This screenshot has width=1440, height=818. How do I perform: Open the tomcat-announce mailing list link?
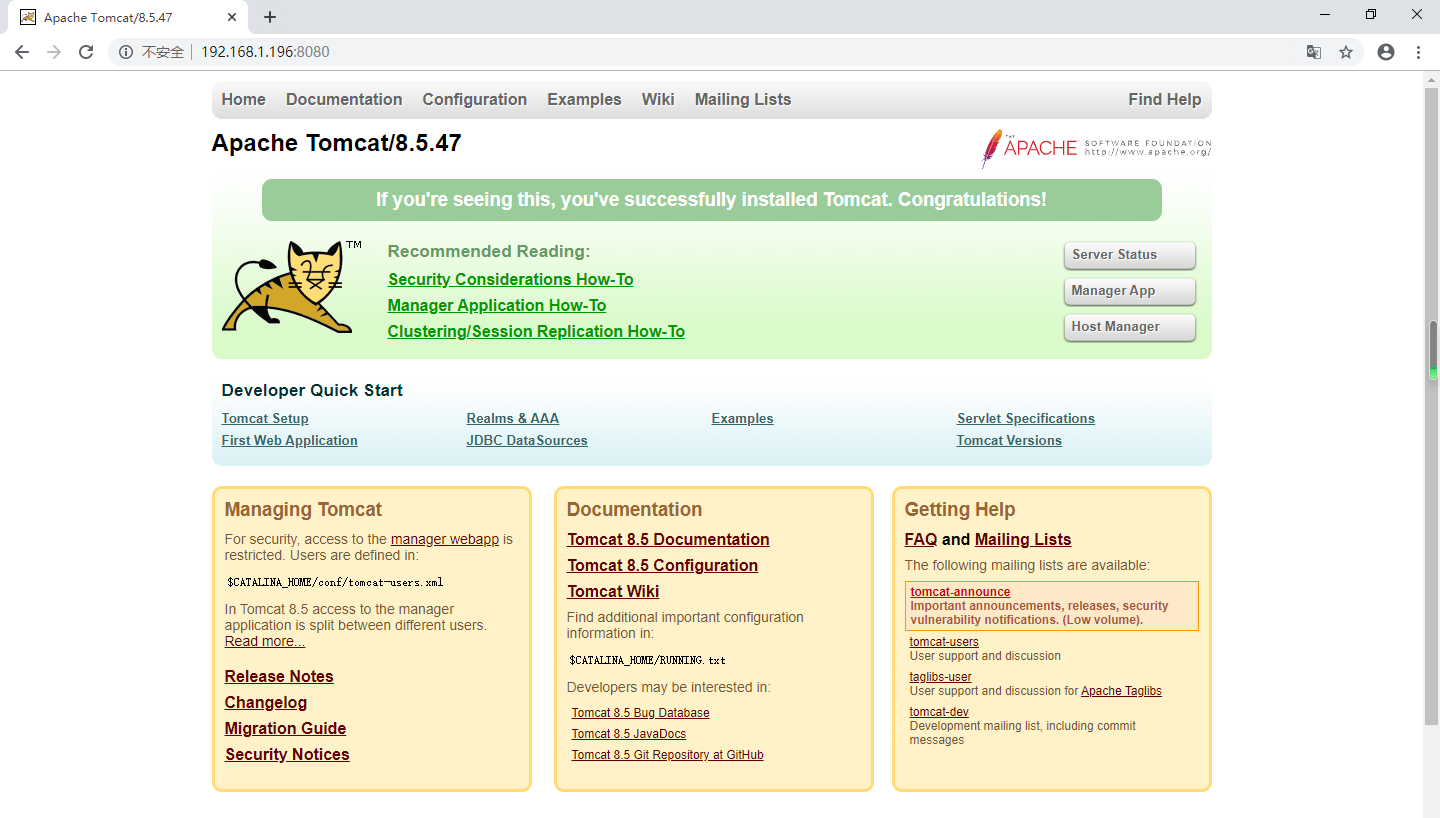click(960, 592)
